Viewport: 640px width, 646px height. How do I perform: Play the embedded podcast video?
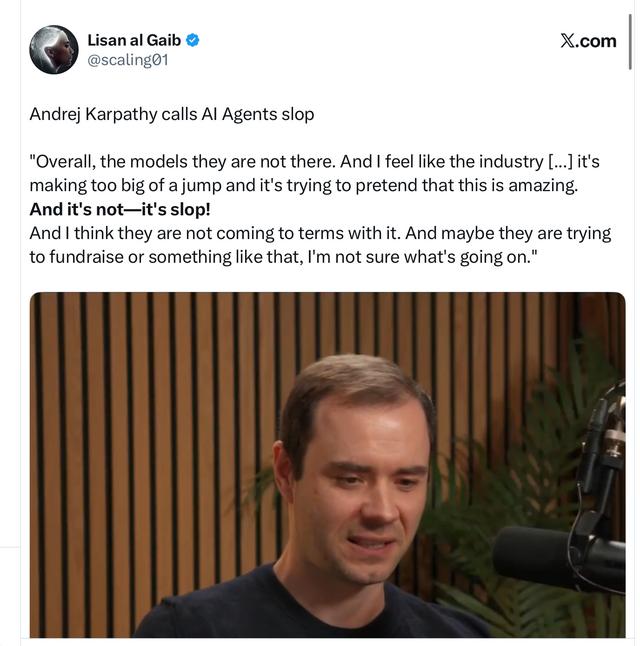coord(328,465)
